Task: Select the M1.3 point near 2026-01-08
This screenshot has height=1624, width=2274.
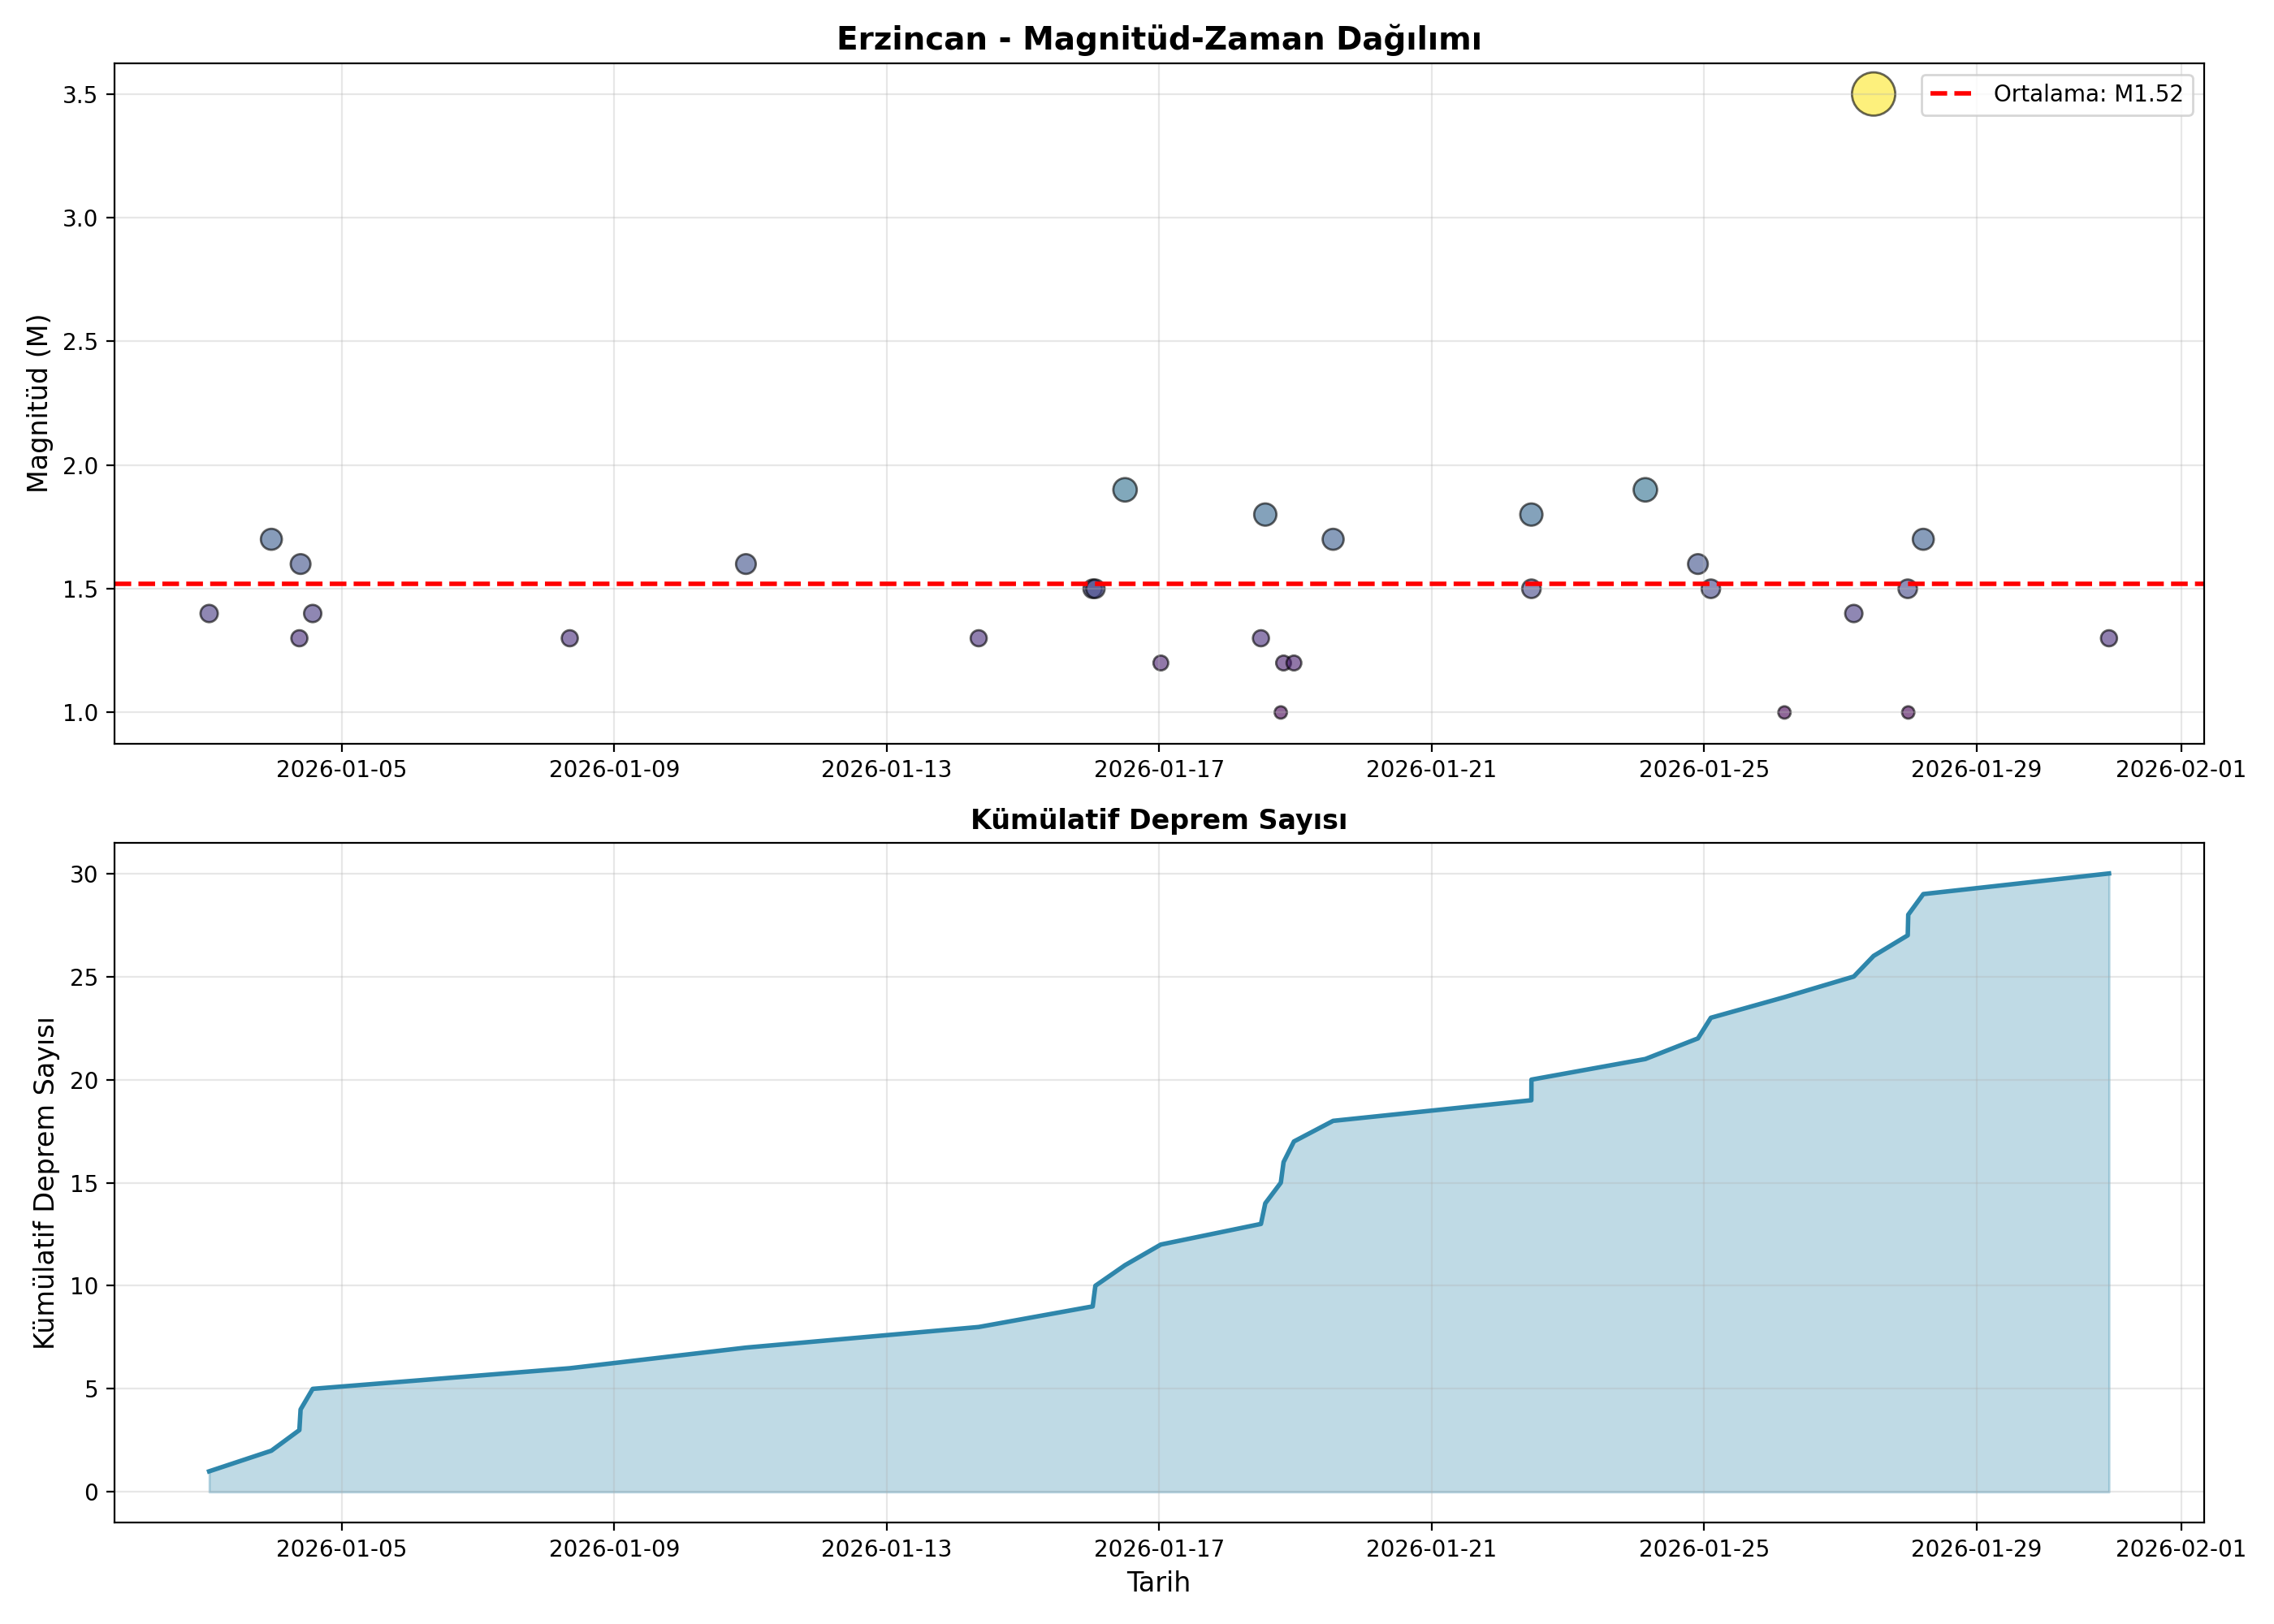Action: (x=570, y=638)
